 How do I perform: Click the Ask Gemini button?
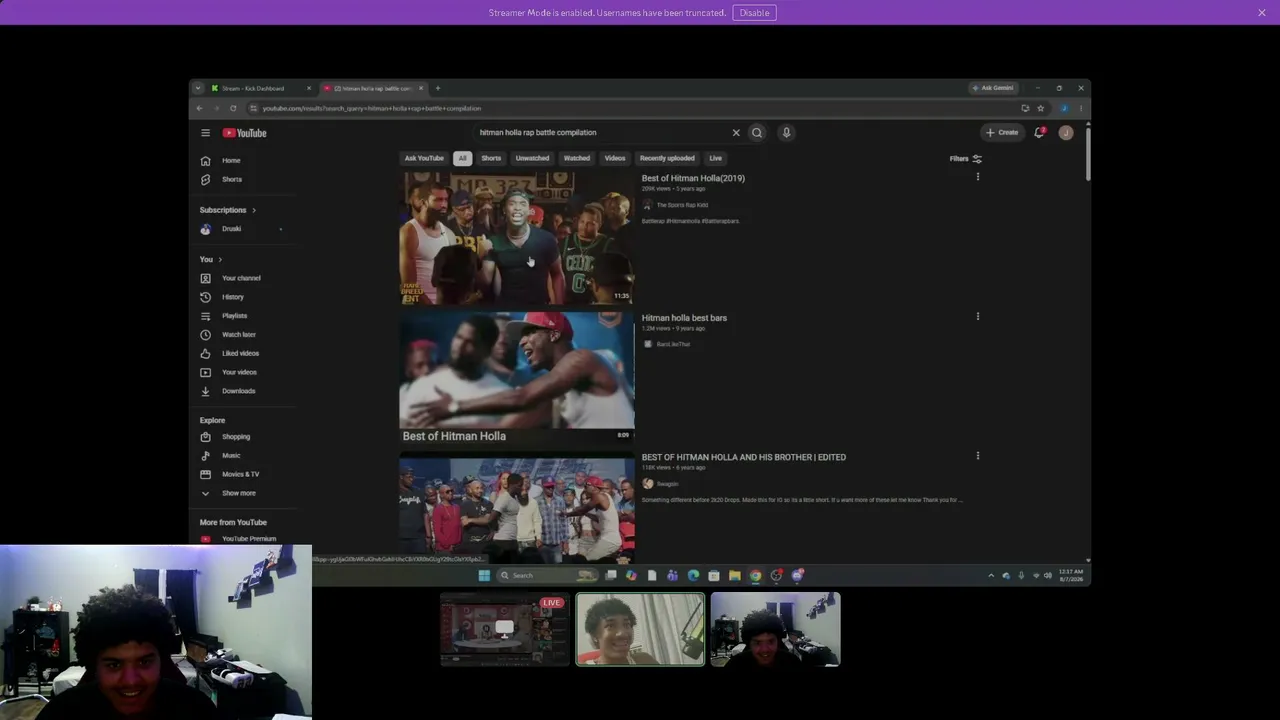993,88
